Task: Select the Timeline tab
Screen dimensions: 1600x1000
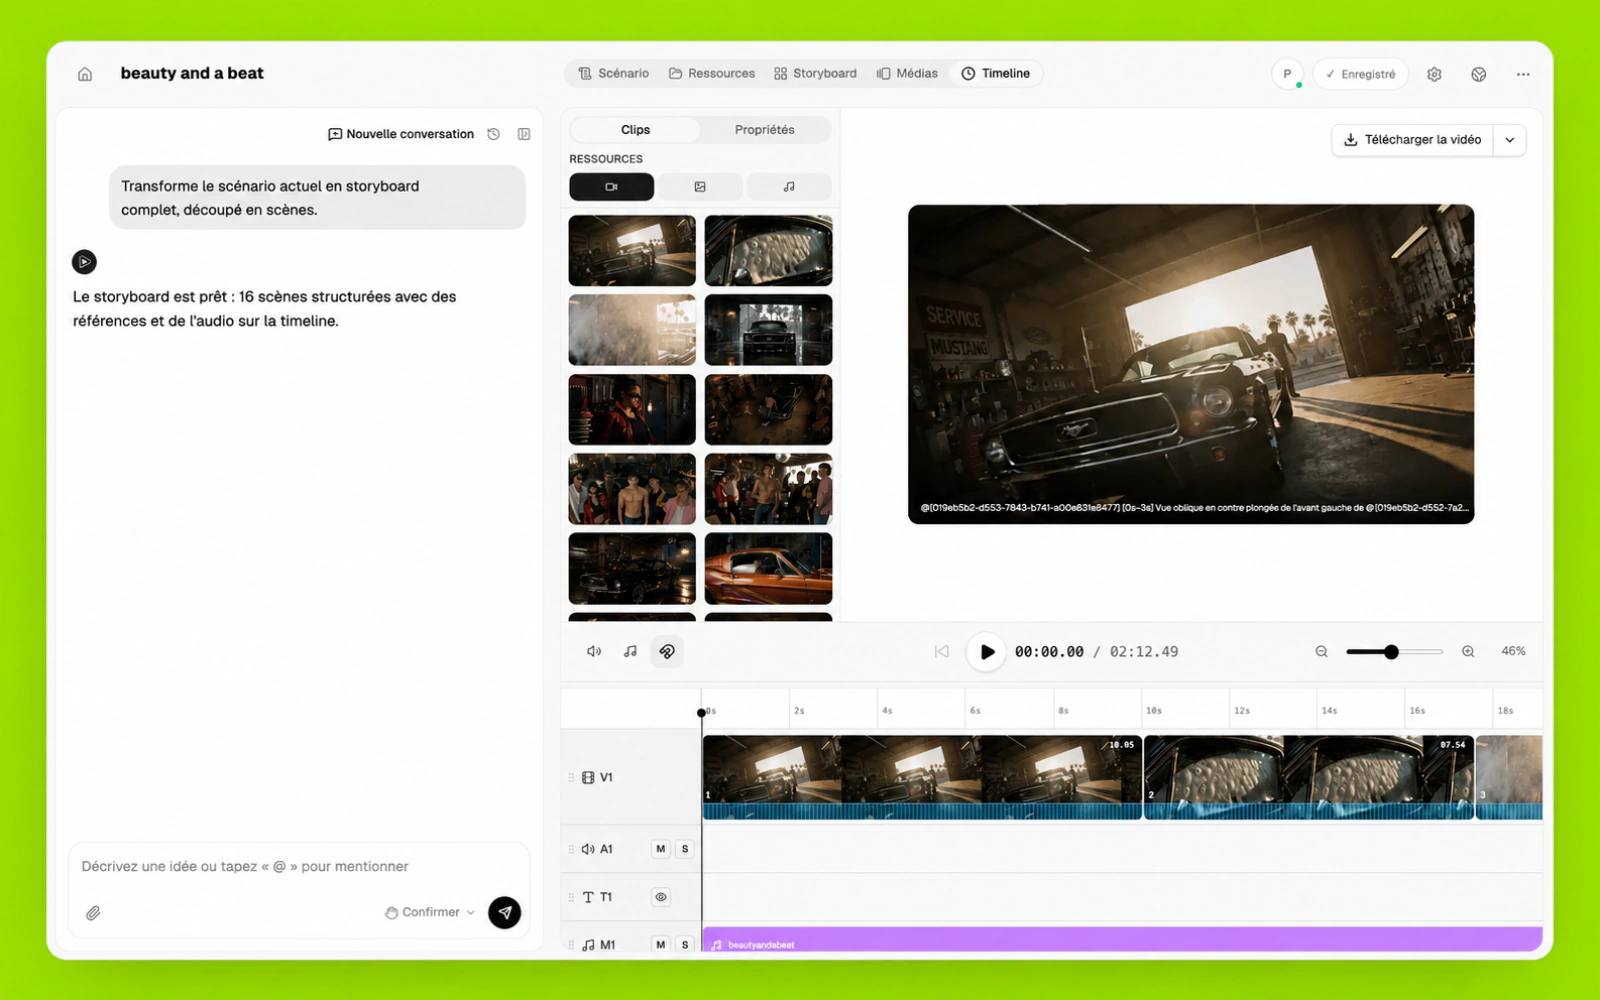Action: coord(996,73)
